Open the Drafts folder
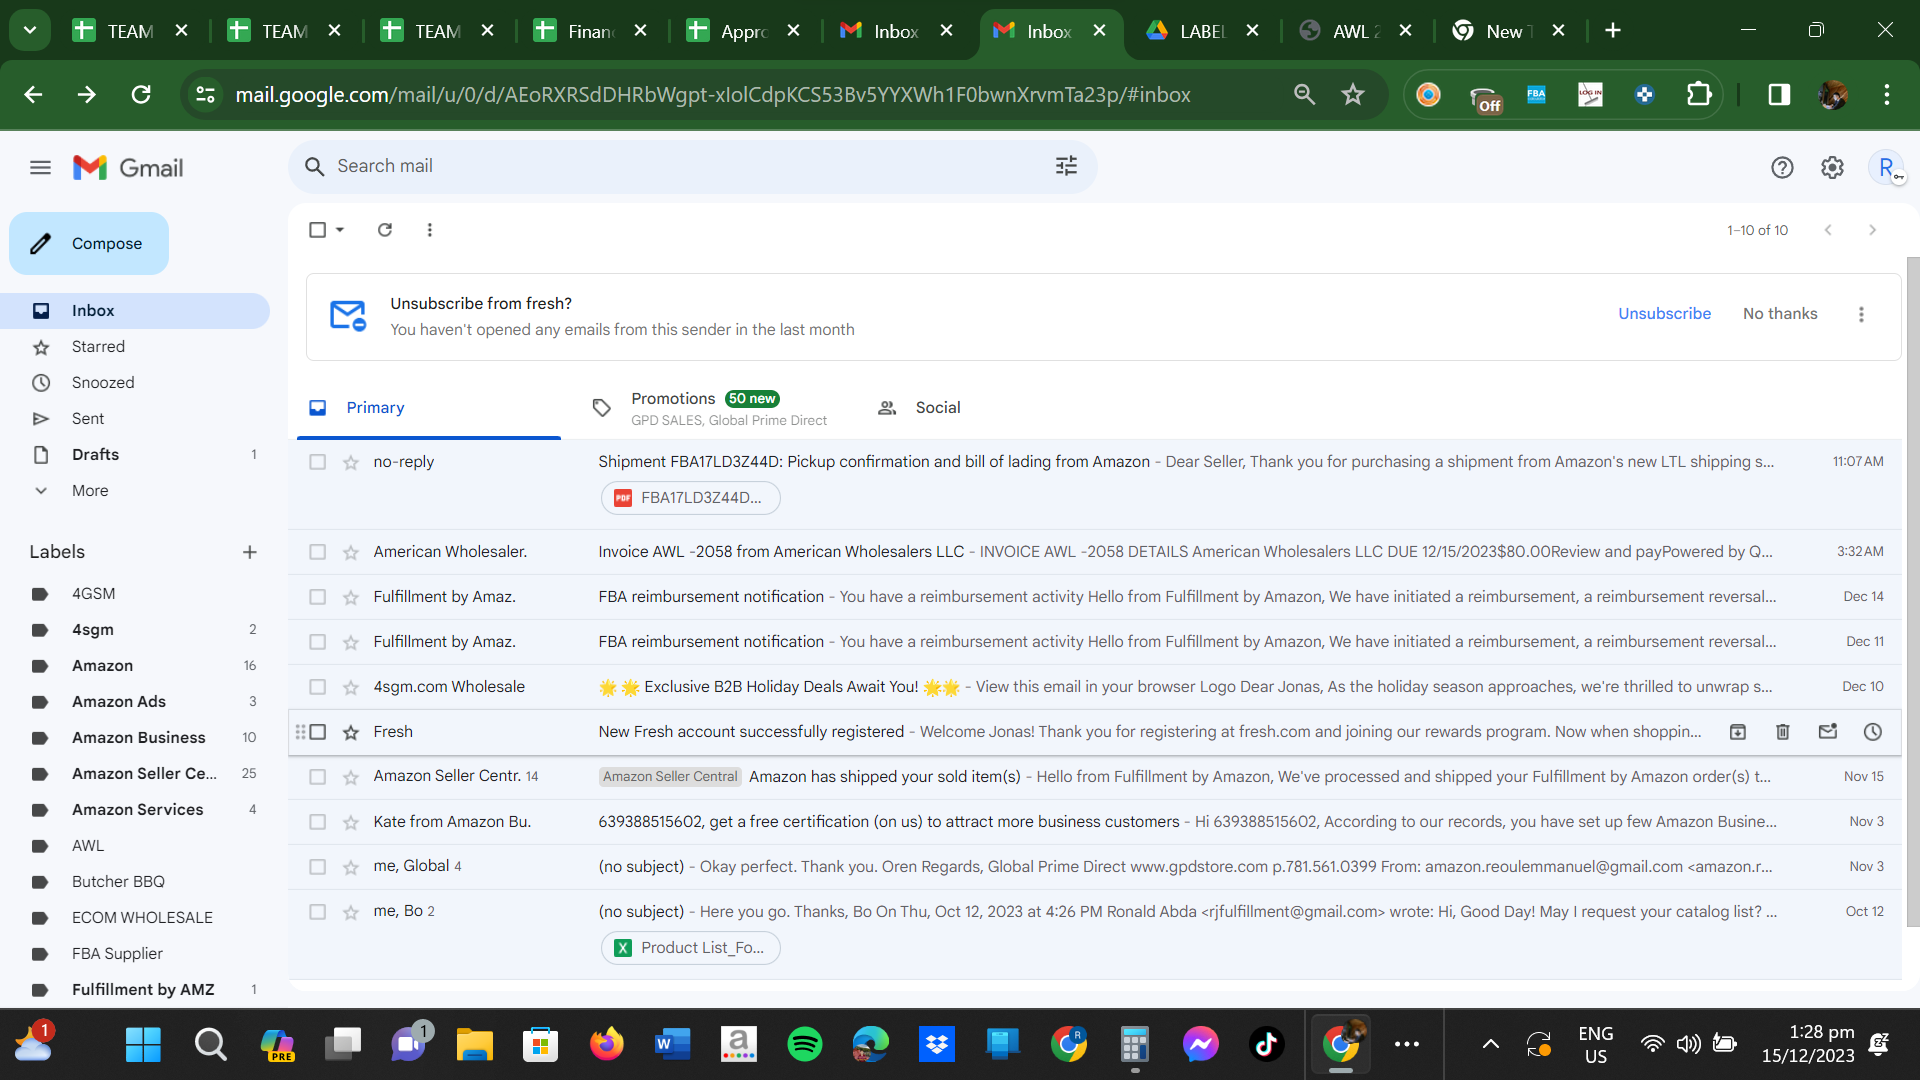The height and width of the screenshot is (1080, 1920). (x=95, y=455)
